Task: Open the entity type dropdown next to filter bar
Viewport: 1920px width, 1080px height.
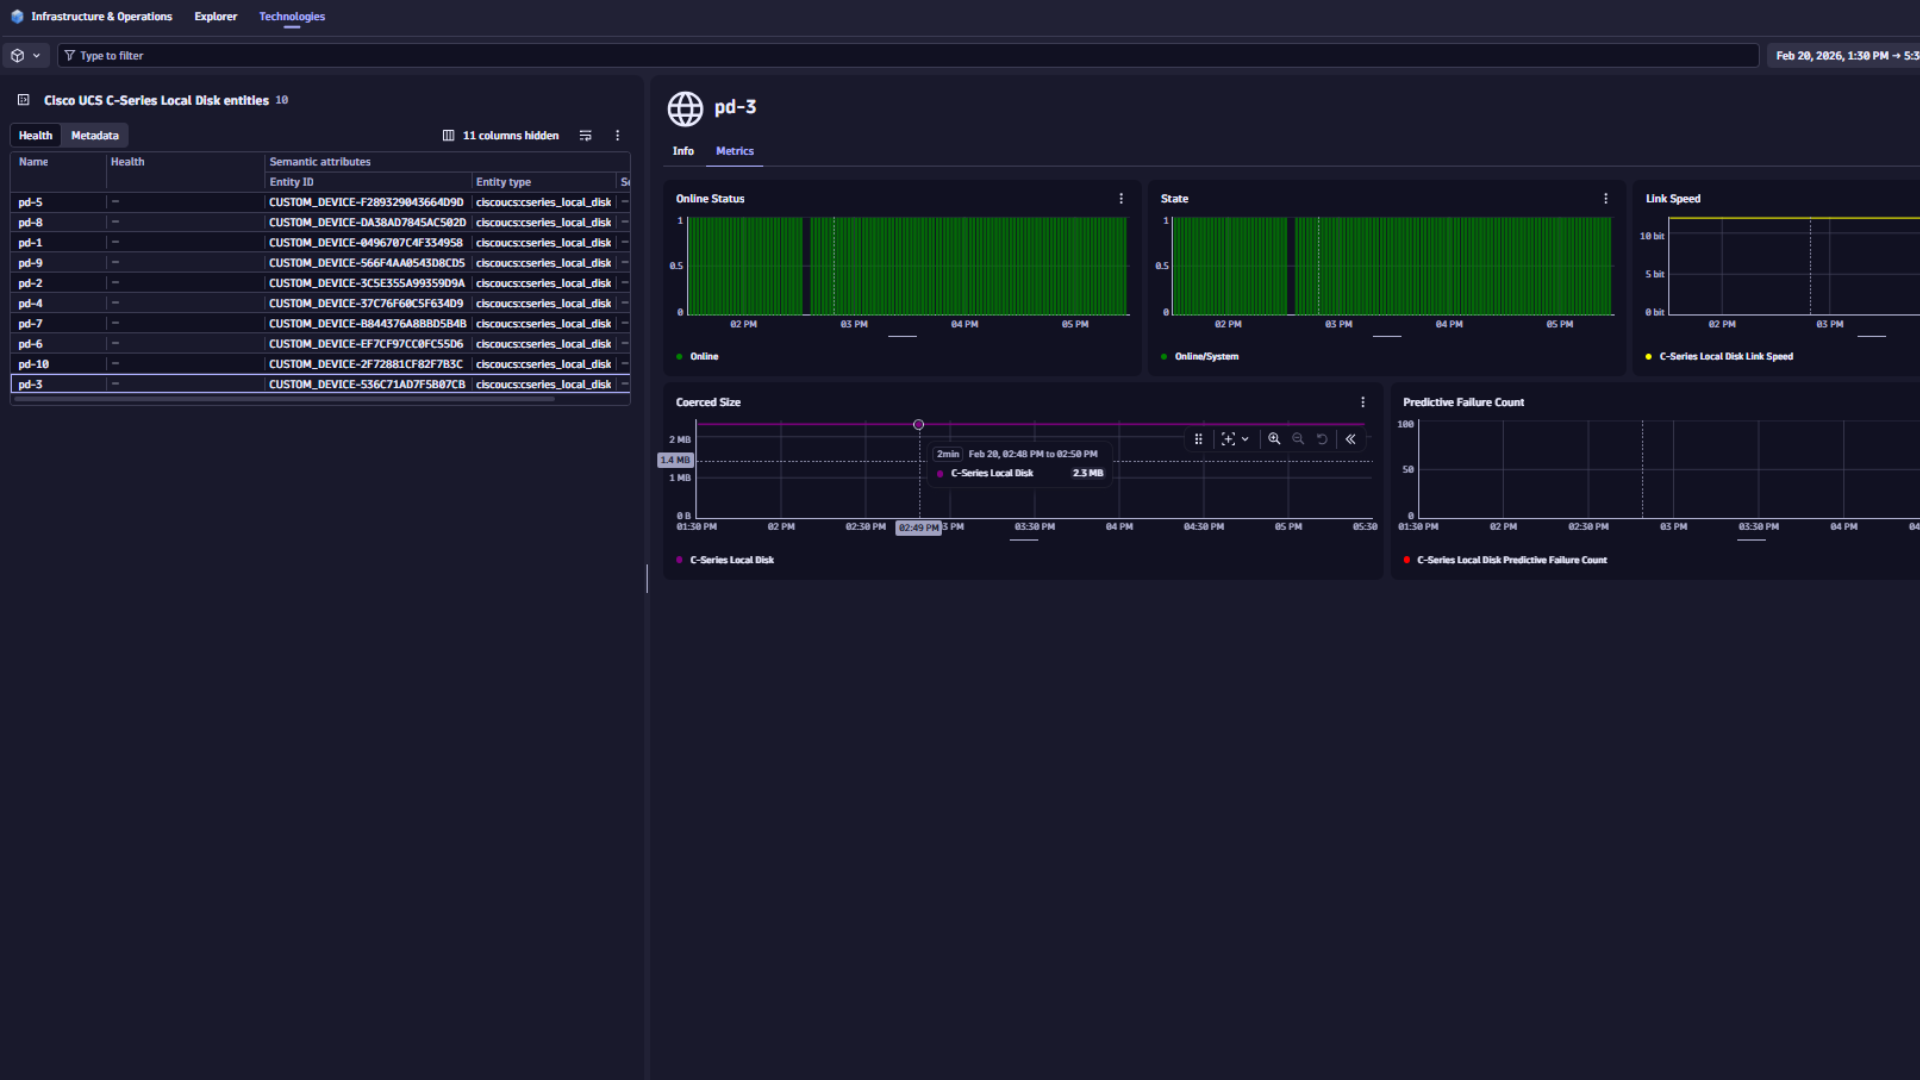Action: coord(27,55)
